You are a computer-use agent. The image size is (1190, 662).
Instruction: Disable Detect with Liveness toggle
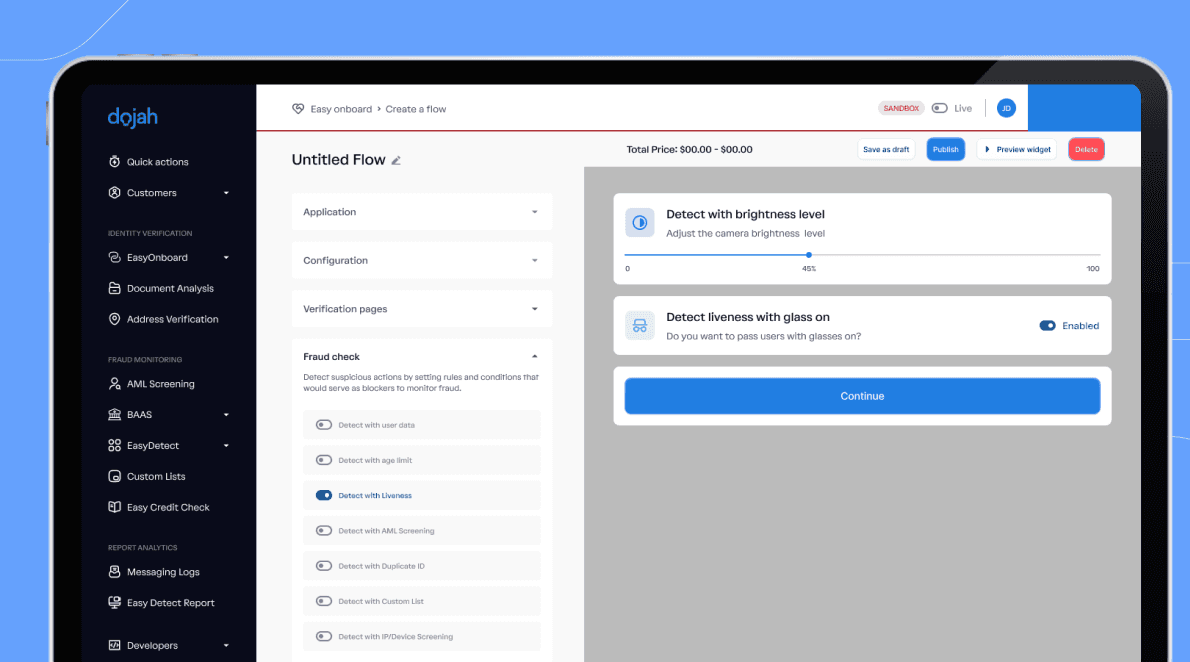tap(324, 496)
